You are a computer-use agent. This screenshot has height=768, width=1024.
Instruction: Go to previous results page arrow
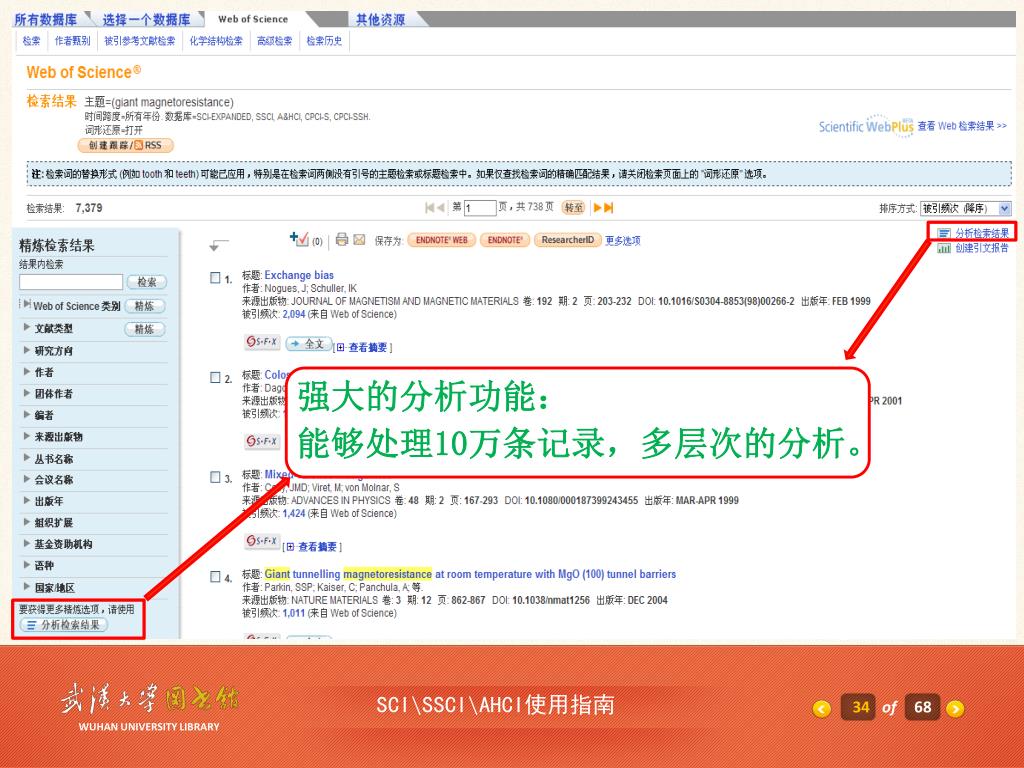coord(441,208)
